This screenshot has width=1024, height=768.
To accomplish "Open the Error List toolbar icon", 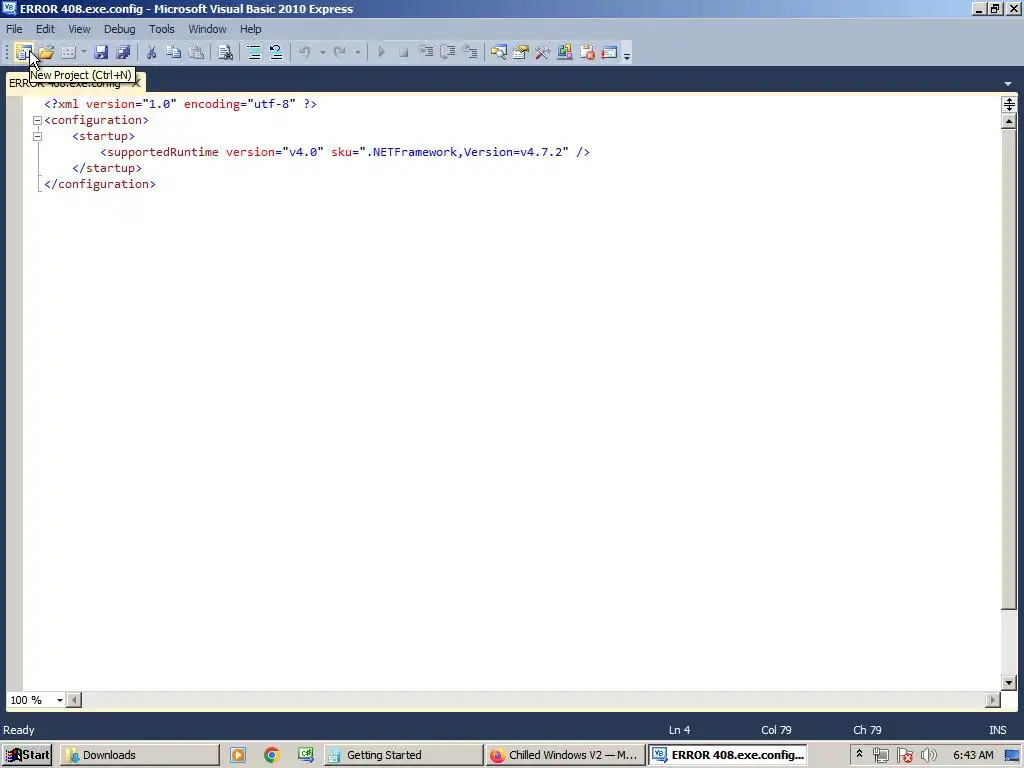I will point(587,52).
